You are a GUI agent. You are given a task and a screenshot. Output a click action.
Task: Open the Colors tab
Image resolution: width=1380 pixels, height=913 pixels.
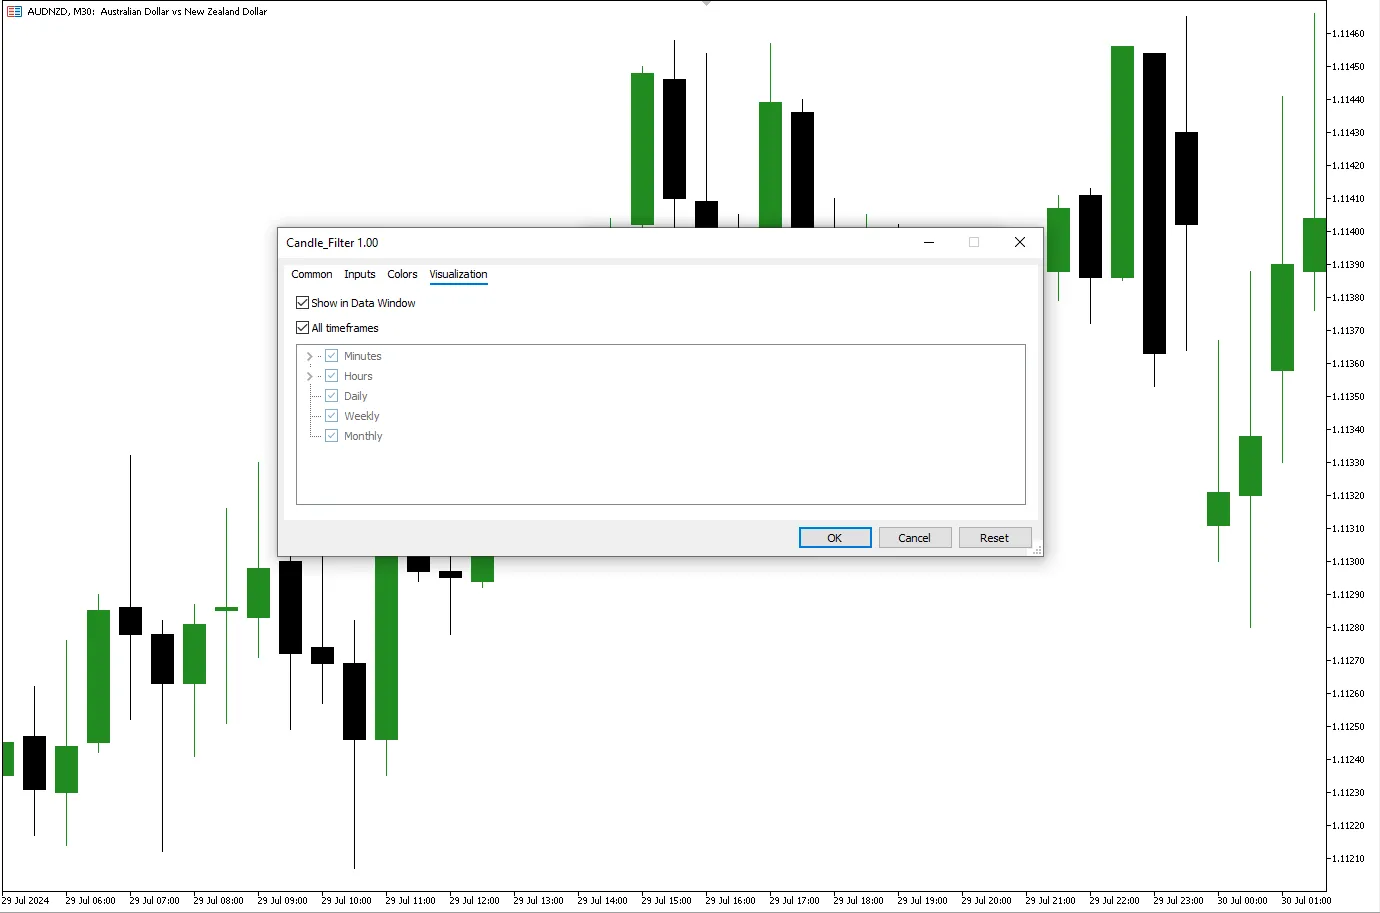point(403,274)
